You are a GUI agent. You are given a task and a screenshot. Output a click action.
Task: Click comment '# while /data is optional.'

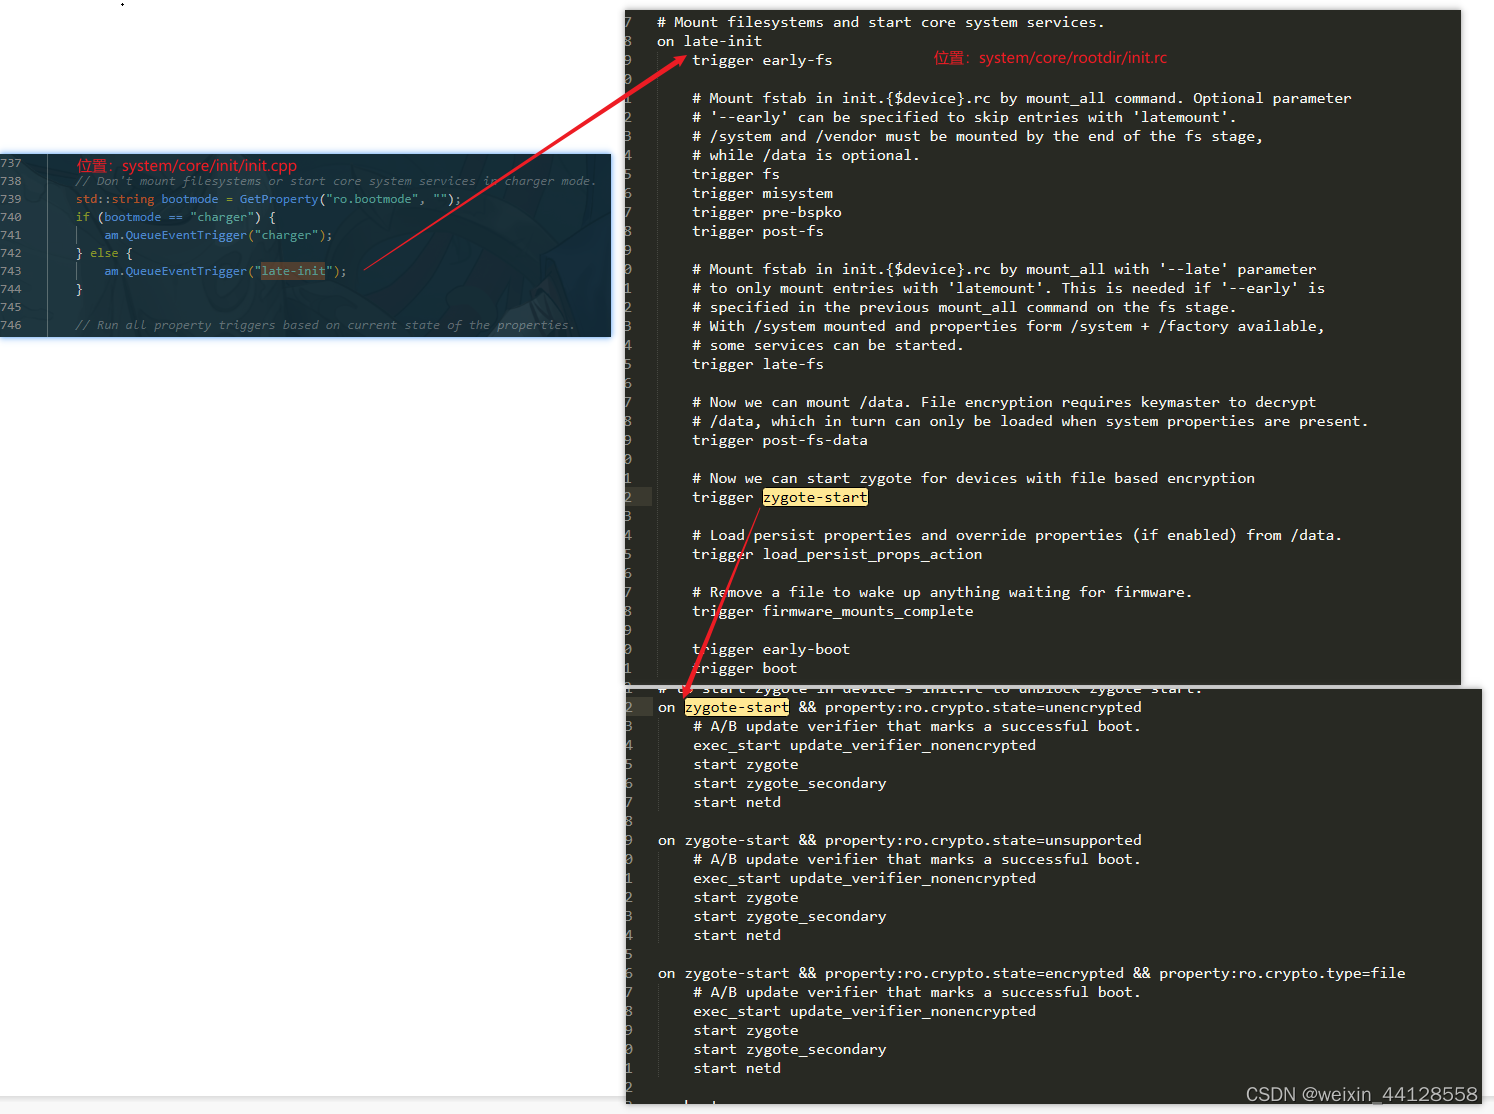pyautogui.click(x=806, y=155)
